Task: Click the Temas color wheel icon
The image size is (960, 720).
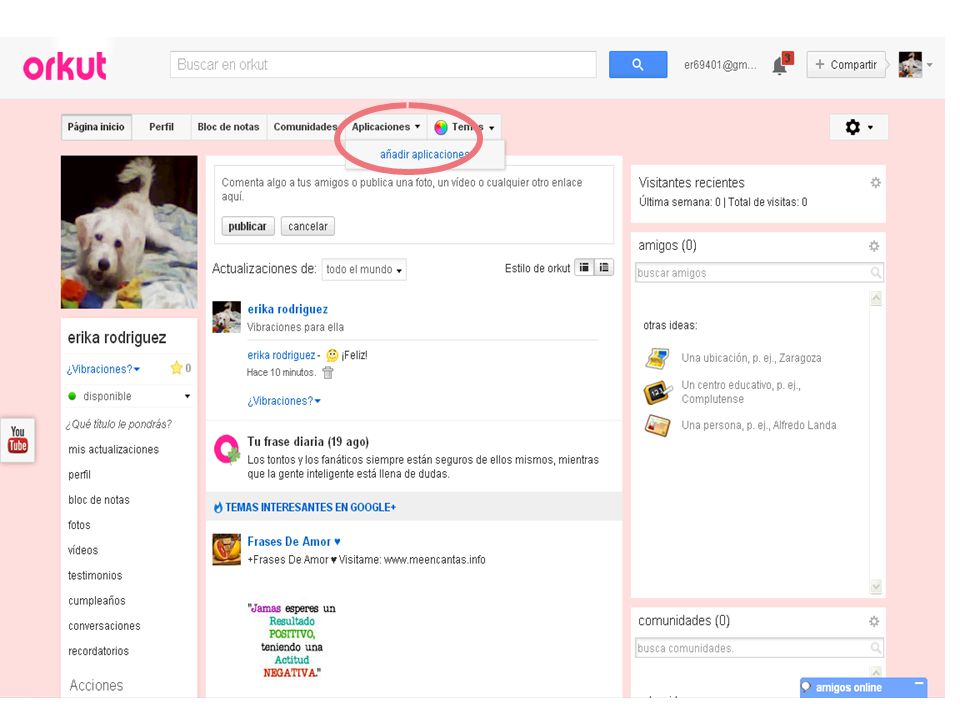Action: [x=441, y=127]
